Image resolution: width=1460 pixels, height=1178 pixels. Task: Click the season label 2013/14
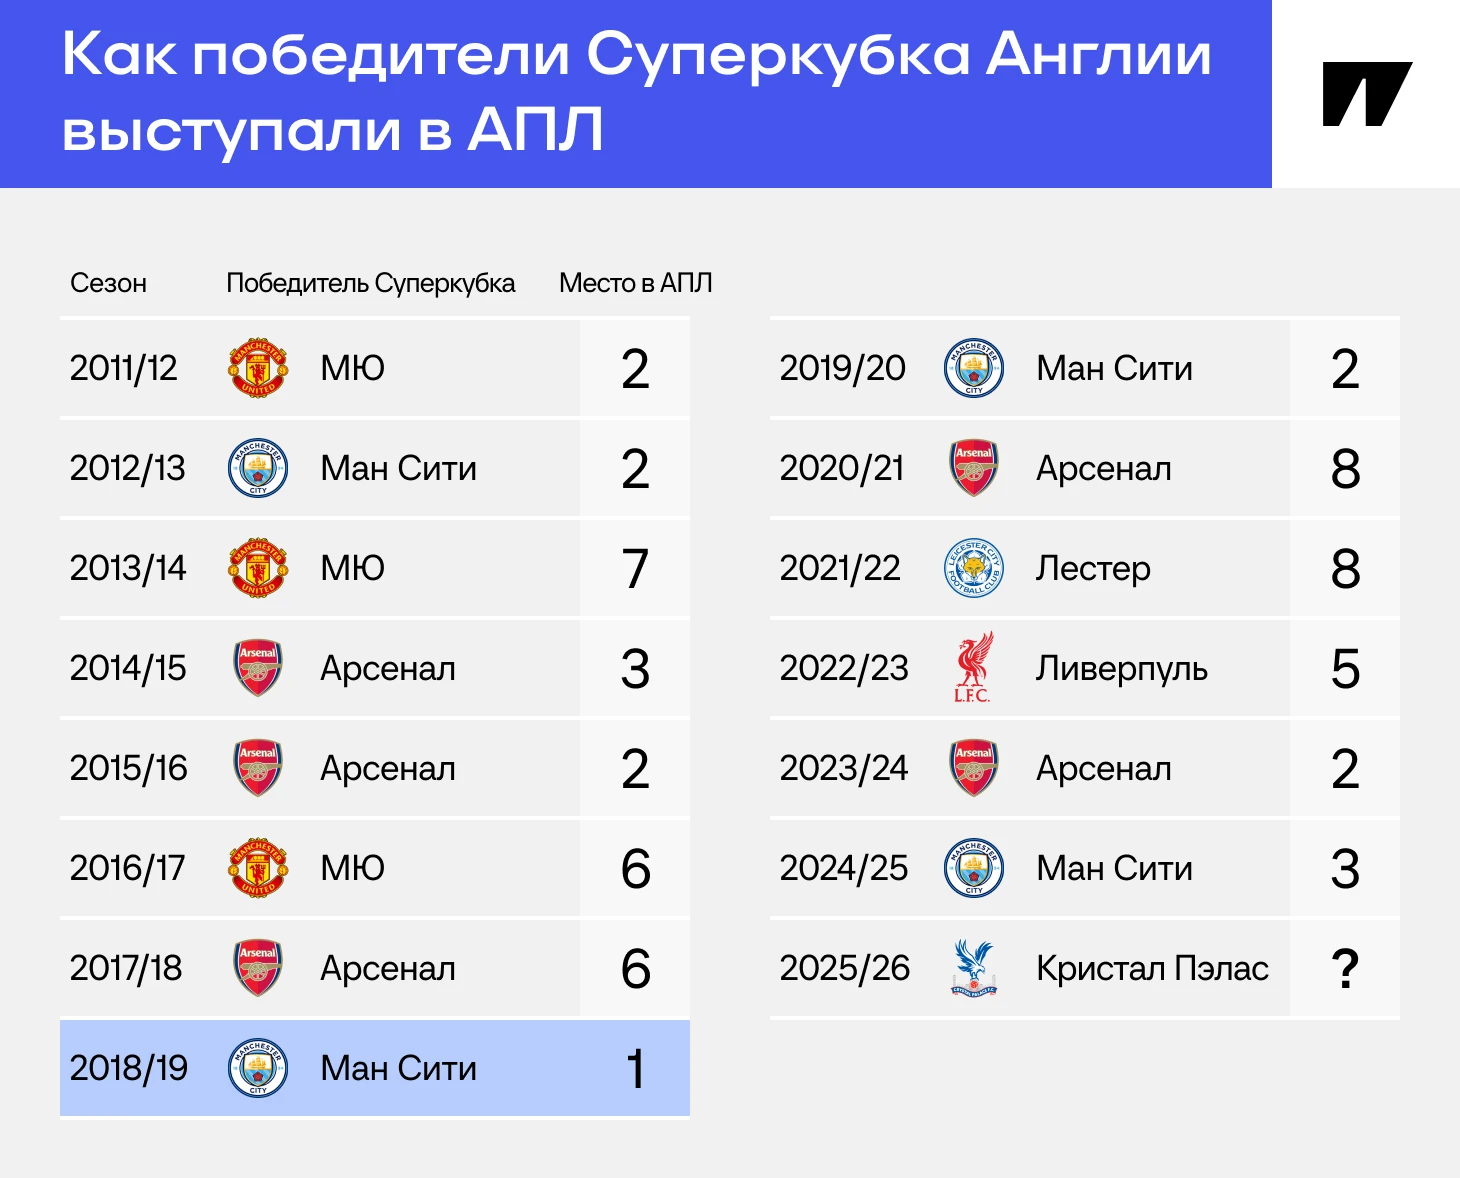pos(128,568)
